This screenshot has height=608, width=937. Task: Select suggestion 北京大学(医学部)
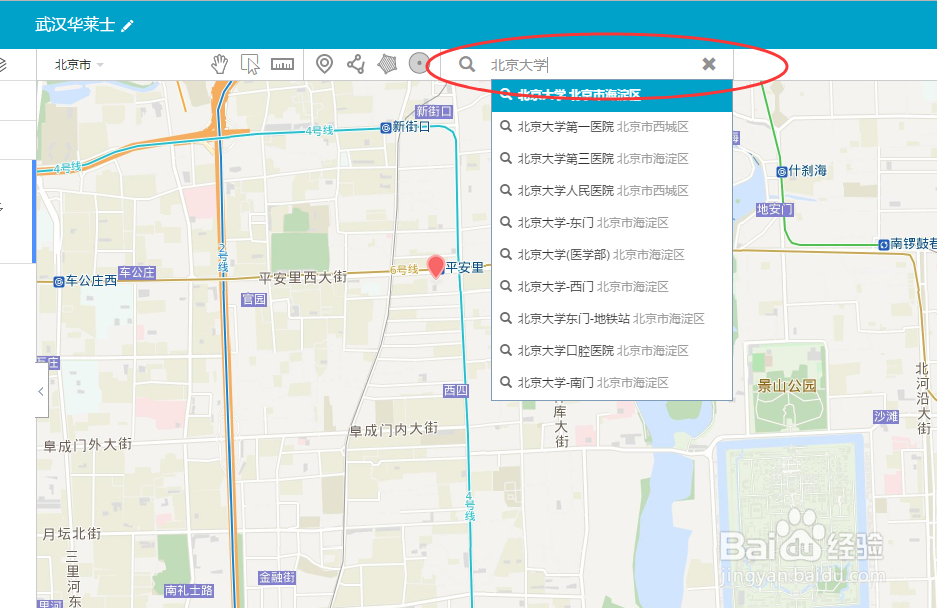[x=612, y=255]
